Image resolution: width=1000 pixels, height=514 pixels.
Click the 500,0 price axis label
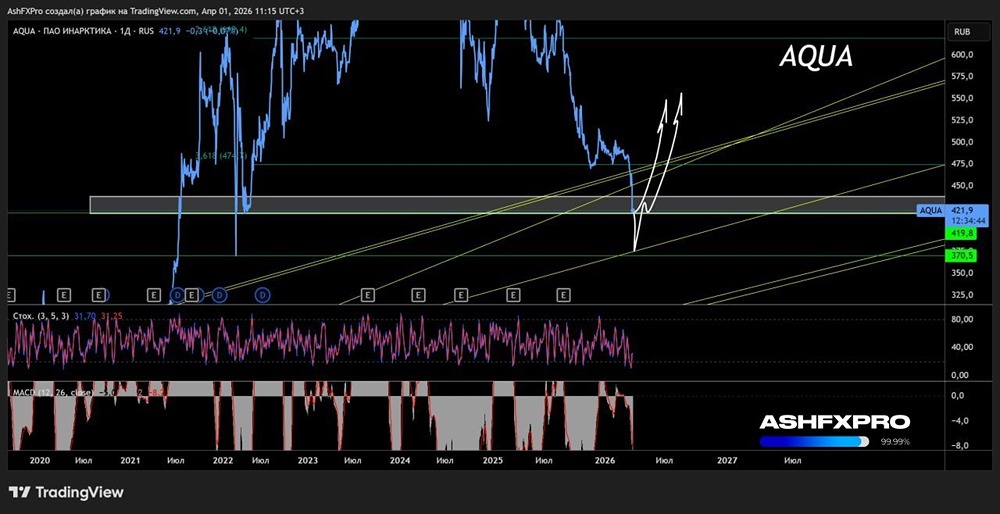pyautogui.click(x=962, y=142)
